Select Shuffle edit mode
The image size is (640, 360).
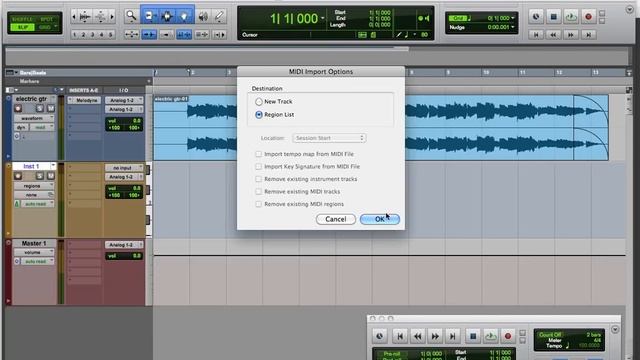23,19
